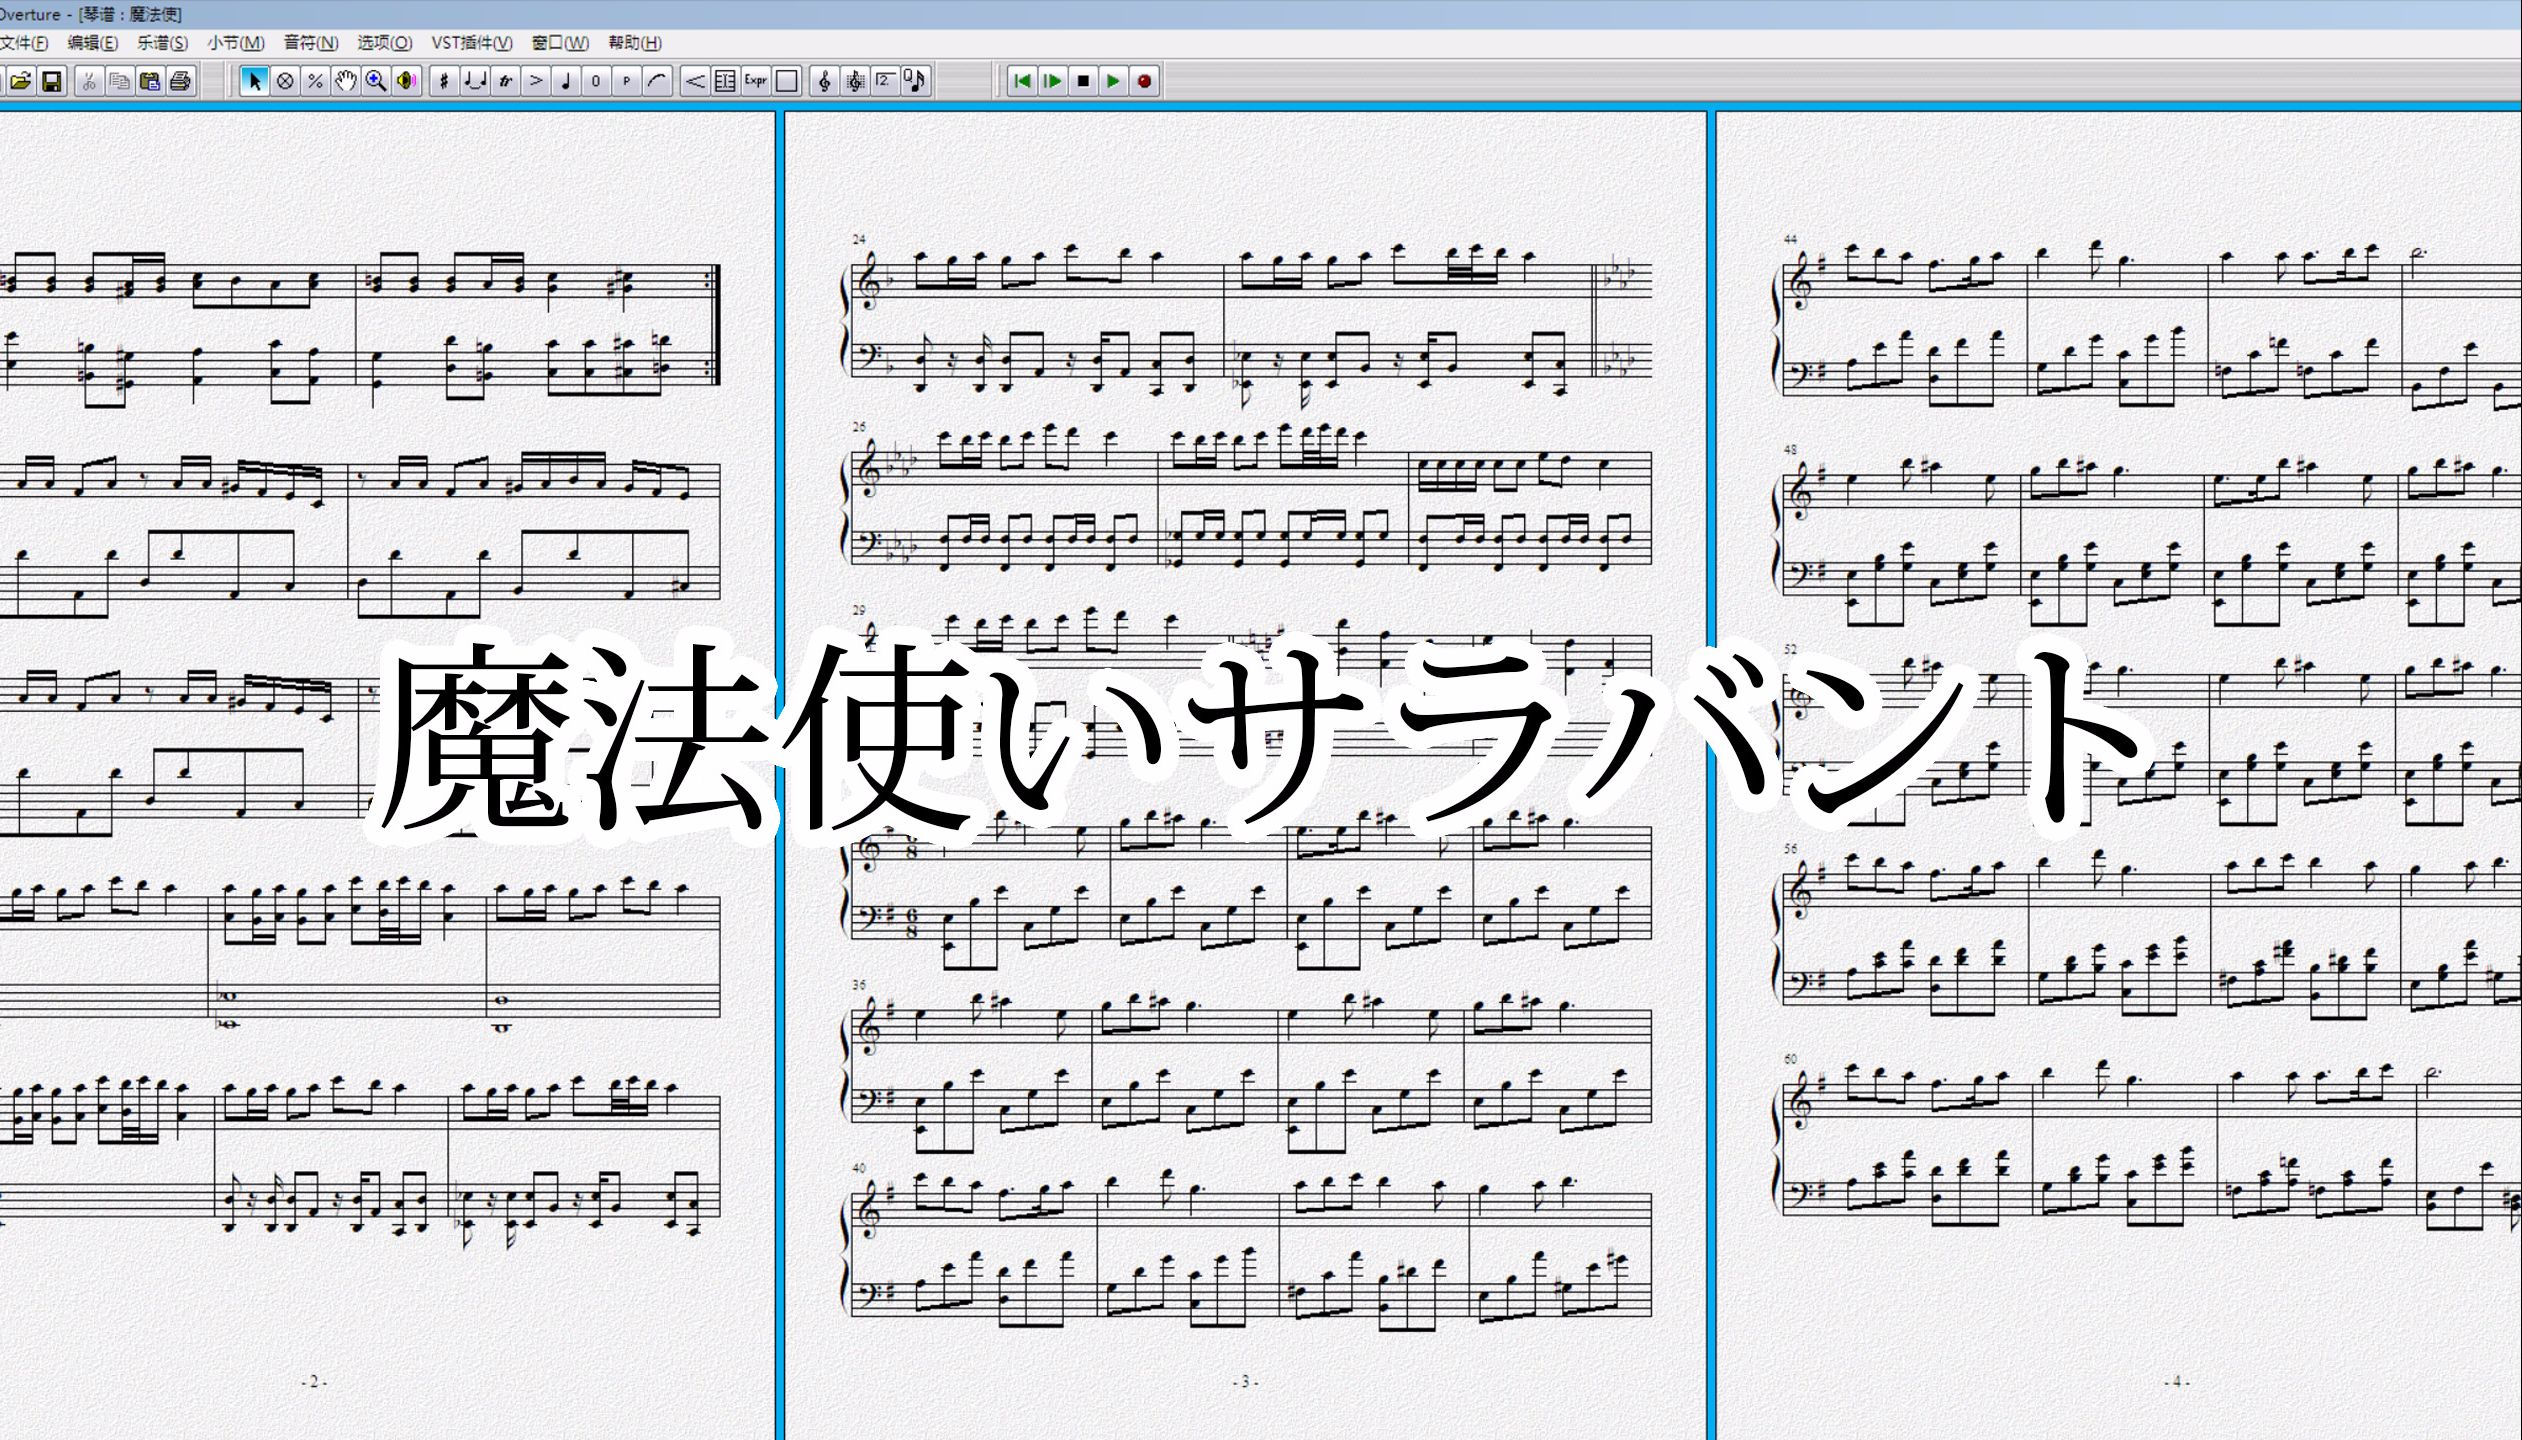Print the score with printer icon

(x=180, y=81)
